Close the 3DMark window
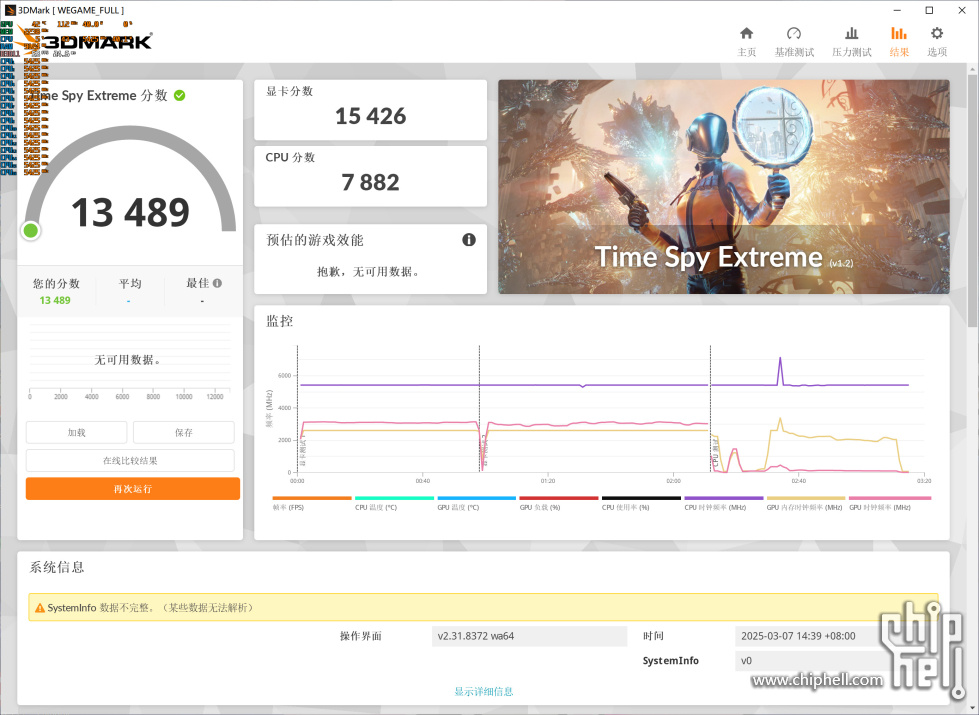The height and width of the screenshot is (715, 979). [962, 10]
